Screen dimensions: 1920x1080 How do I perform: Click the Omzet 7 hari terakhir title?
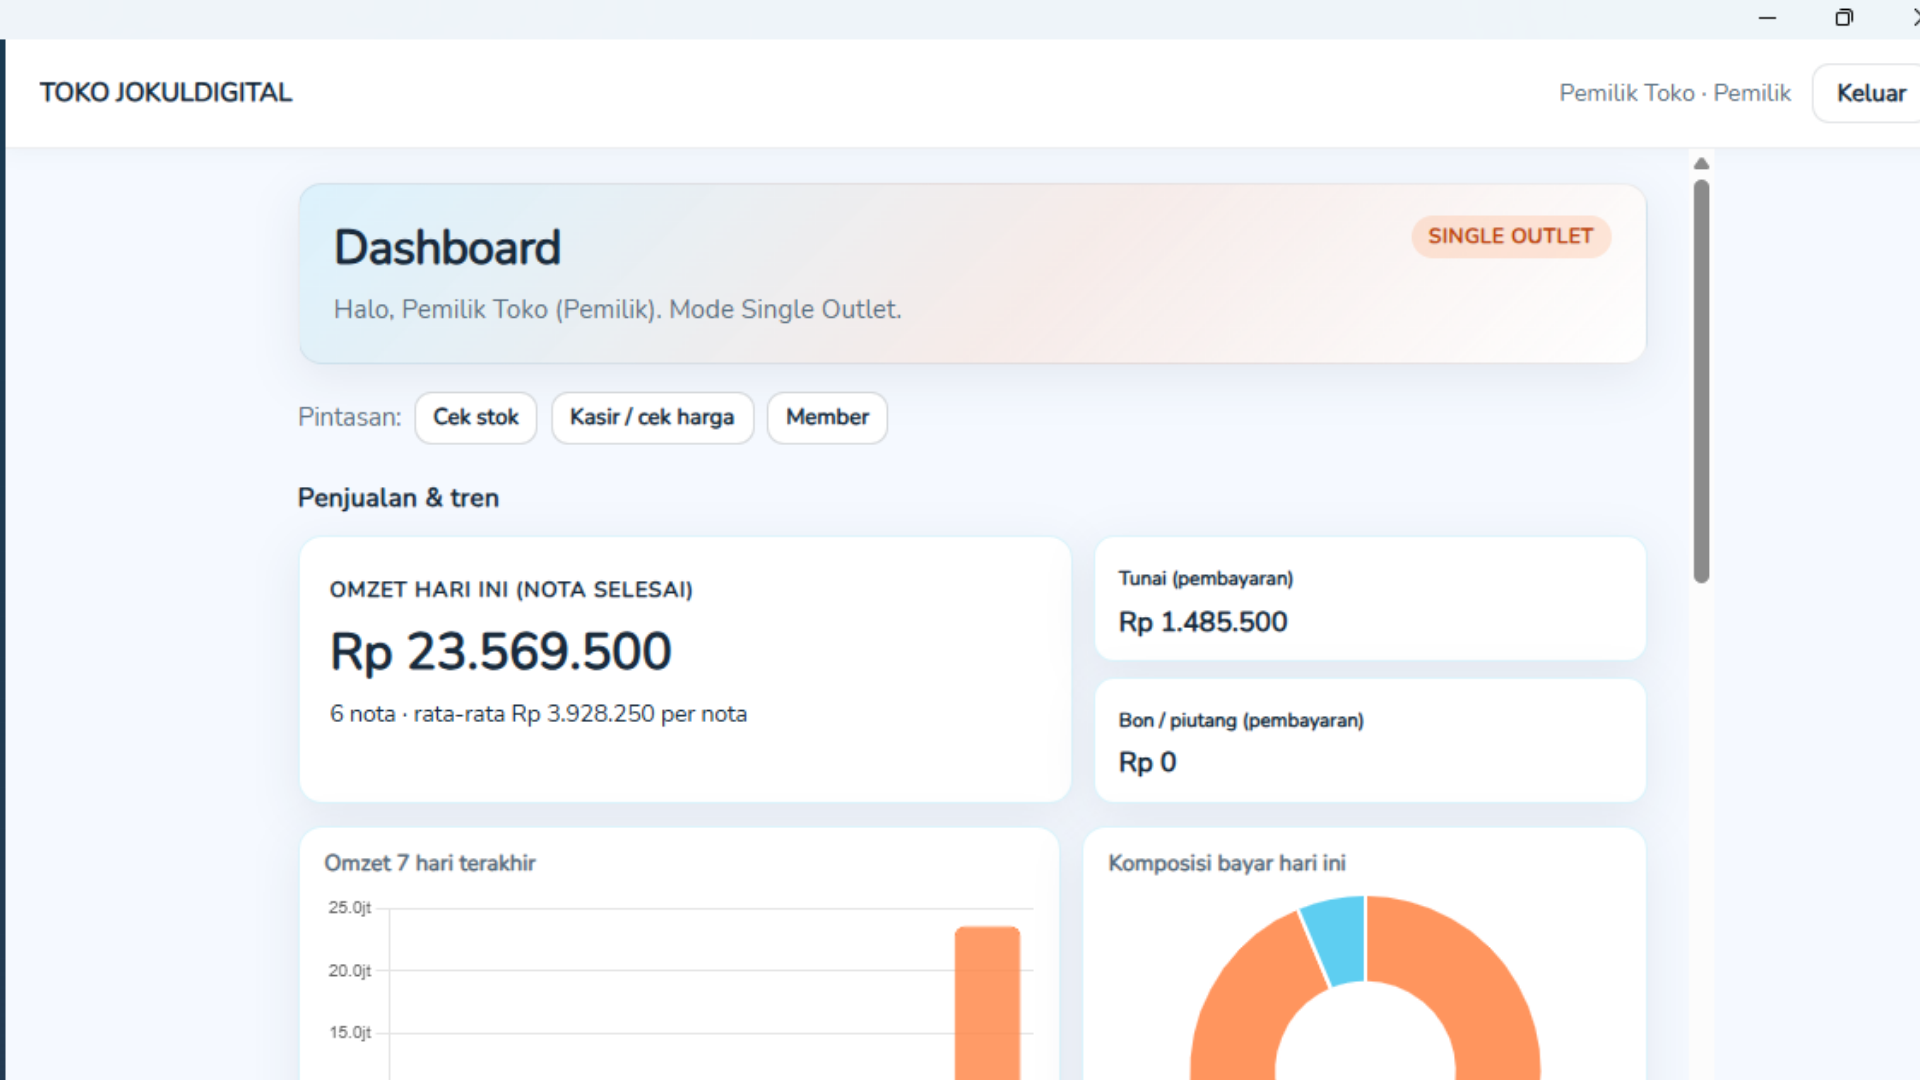pyautogui.click(x=430, y=863)
